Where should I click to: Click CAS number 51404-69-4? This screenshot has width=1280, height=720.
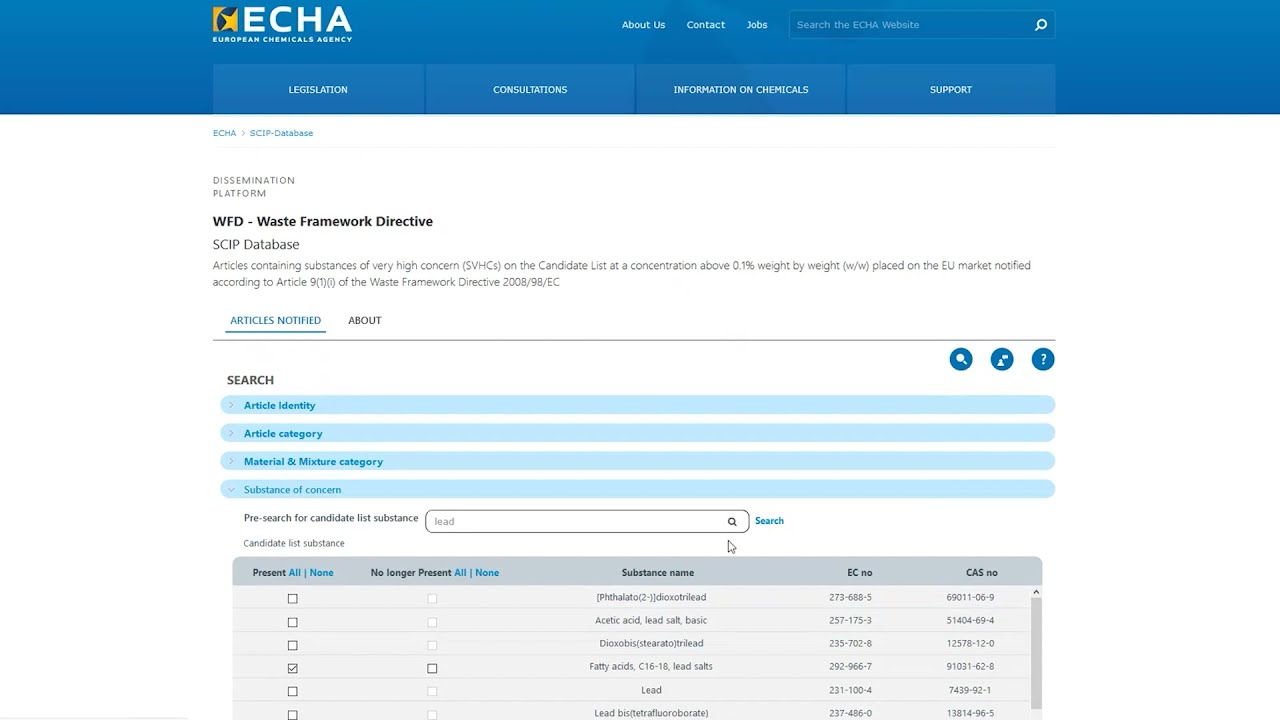point(970,621)
